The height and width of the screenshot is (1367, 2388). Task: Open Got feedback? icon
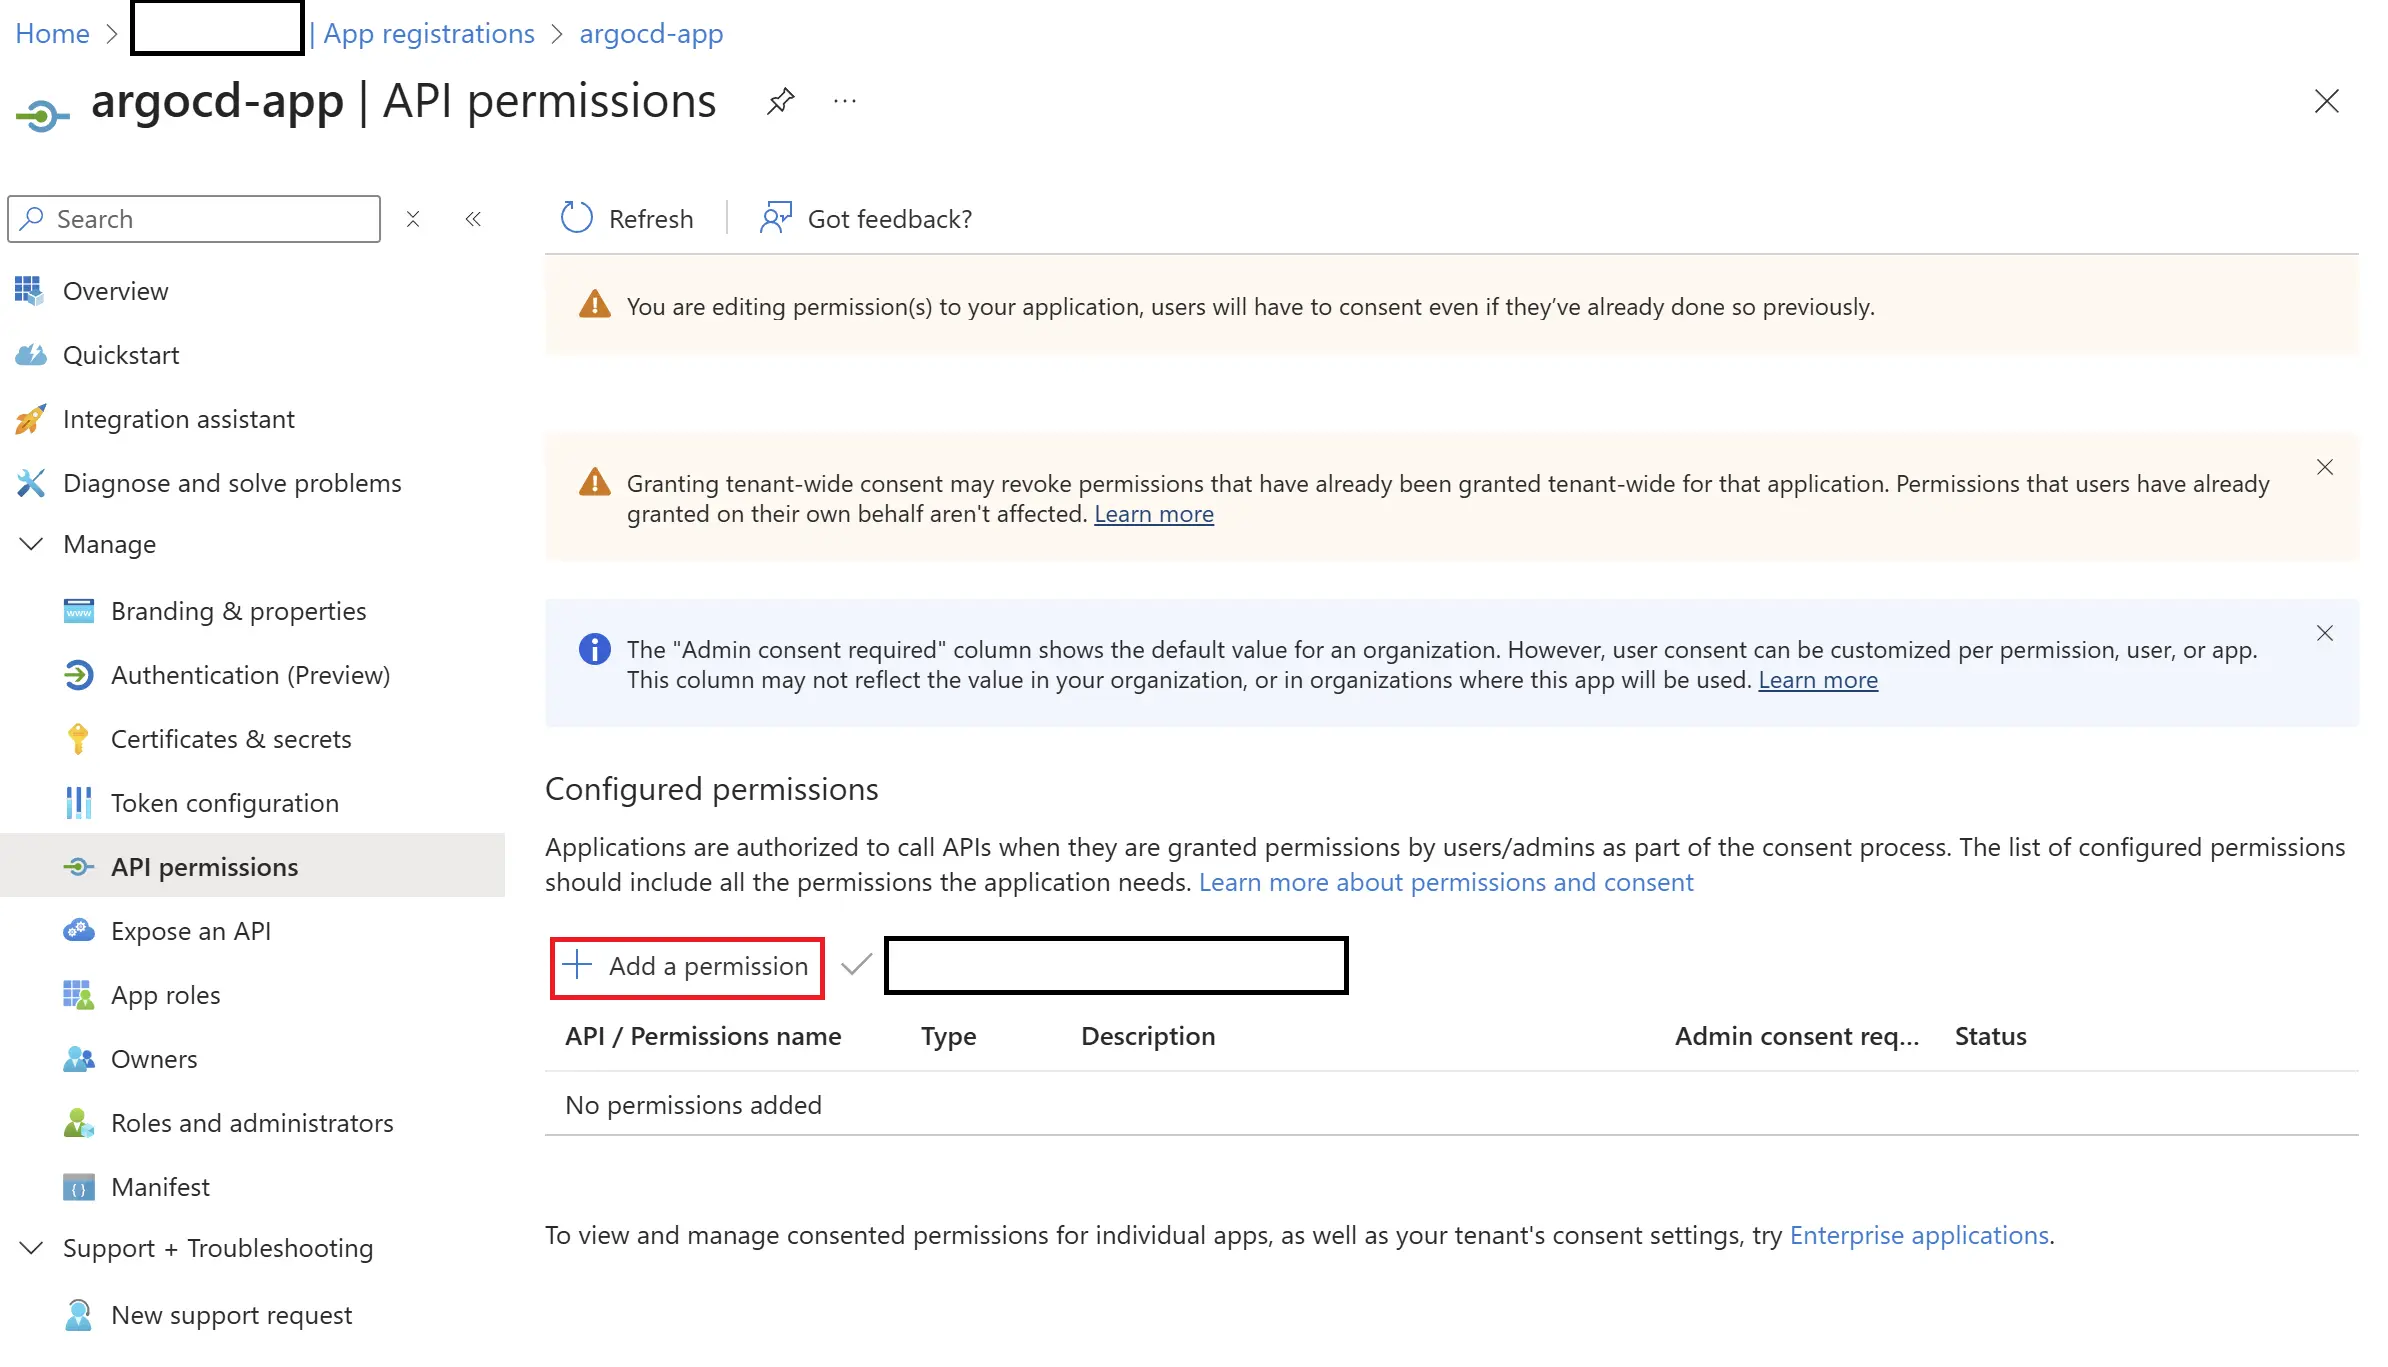click(x=775, y=218)
